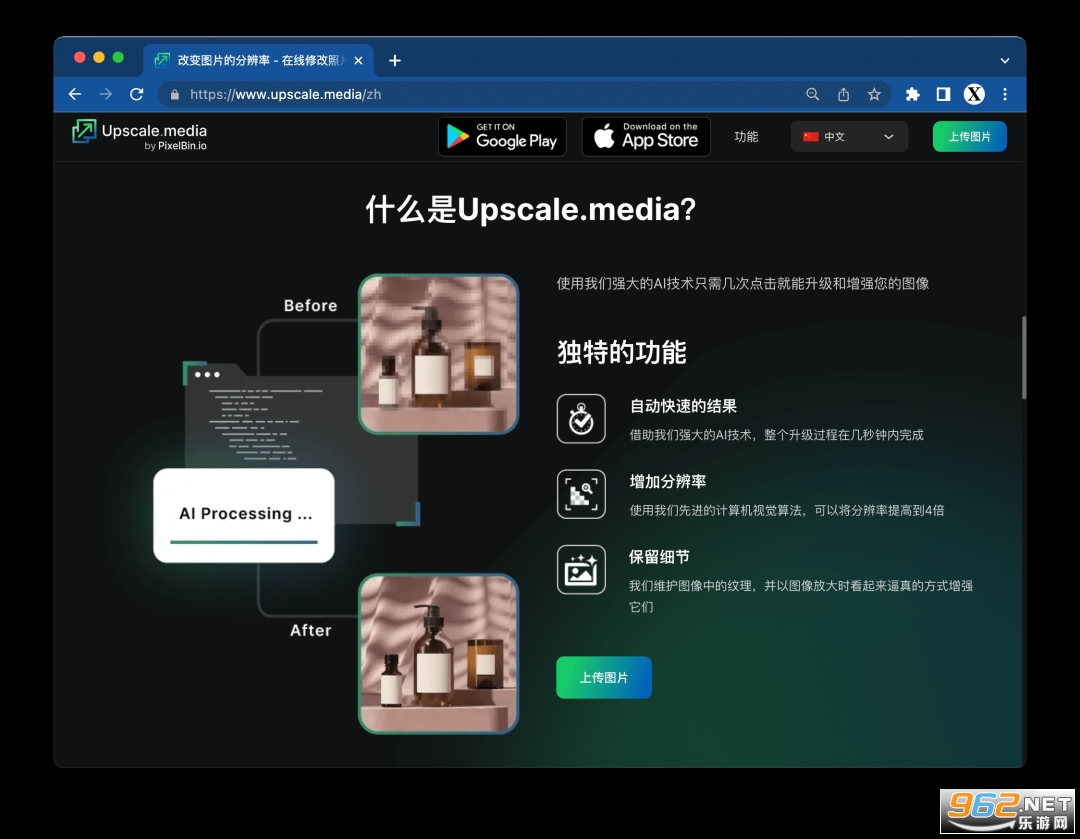Reload the page with the refresh icon

tap(137, 94)
